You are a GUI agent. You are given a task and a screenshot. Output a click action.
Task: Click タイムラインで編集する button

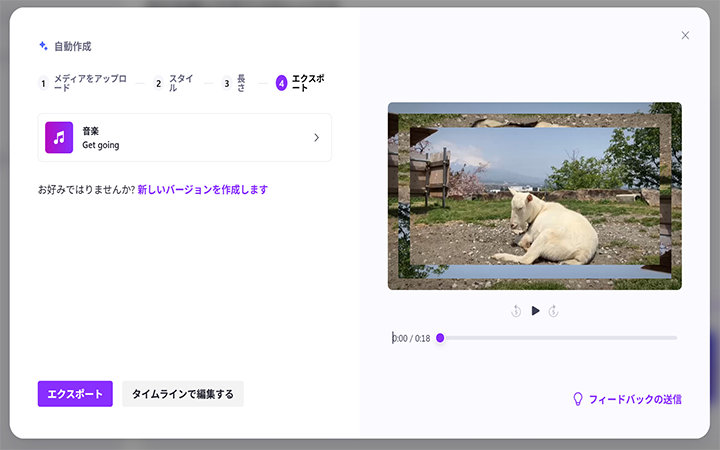(183, 394)
